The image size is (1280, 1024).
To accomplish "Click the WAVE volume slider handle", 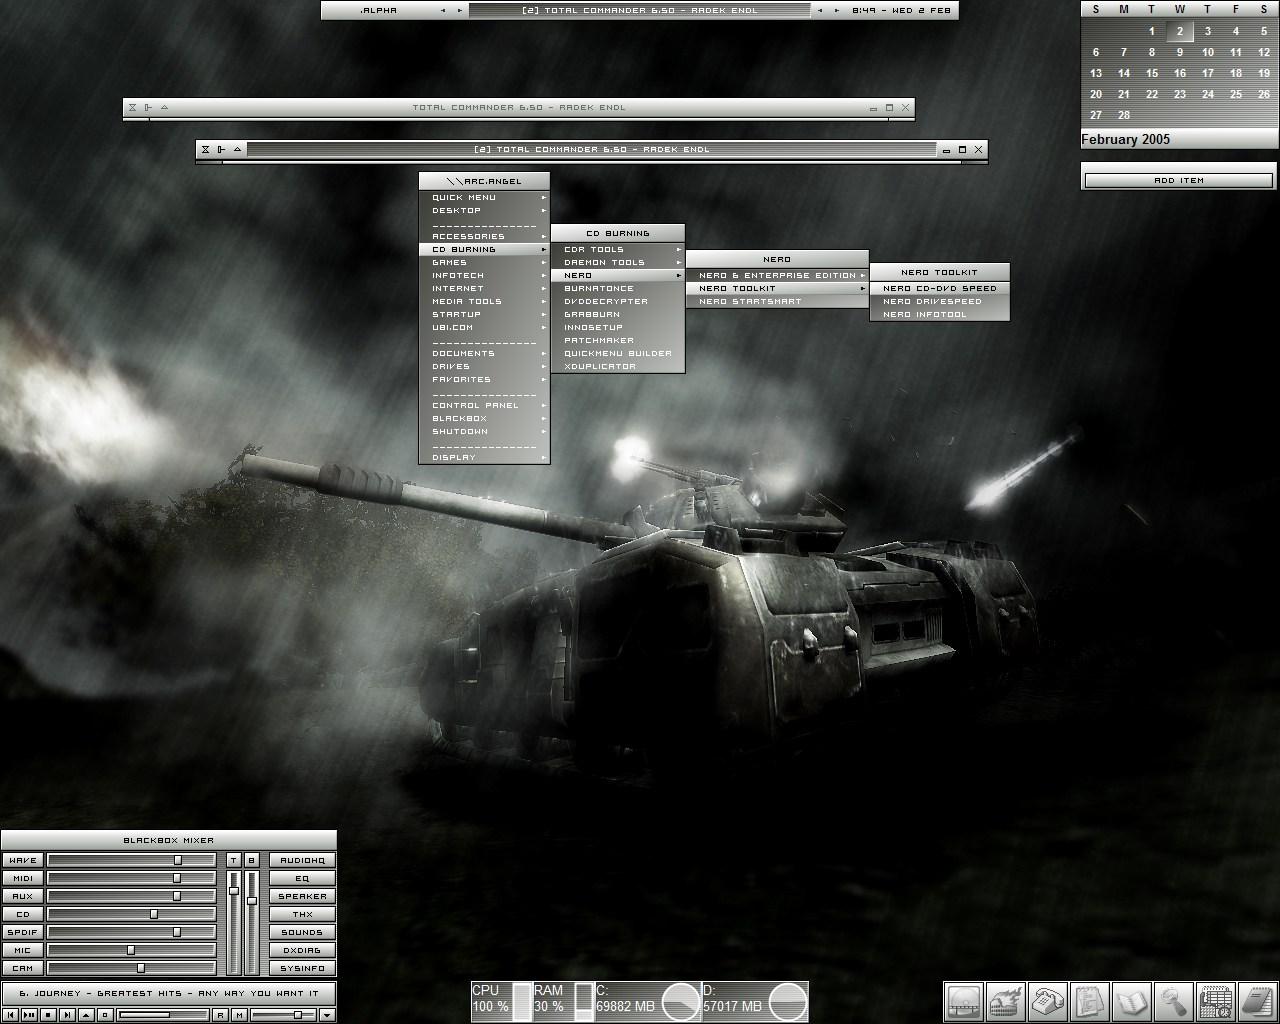I will [178, 860].
